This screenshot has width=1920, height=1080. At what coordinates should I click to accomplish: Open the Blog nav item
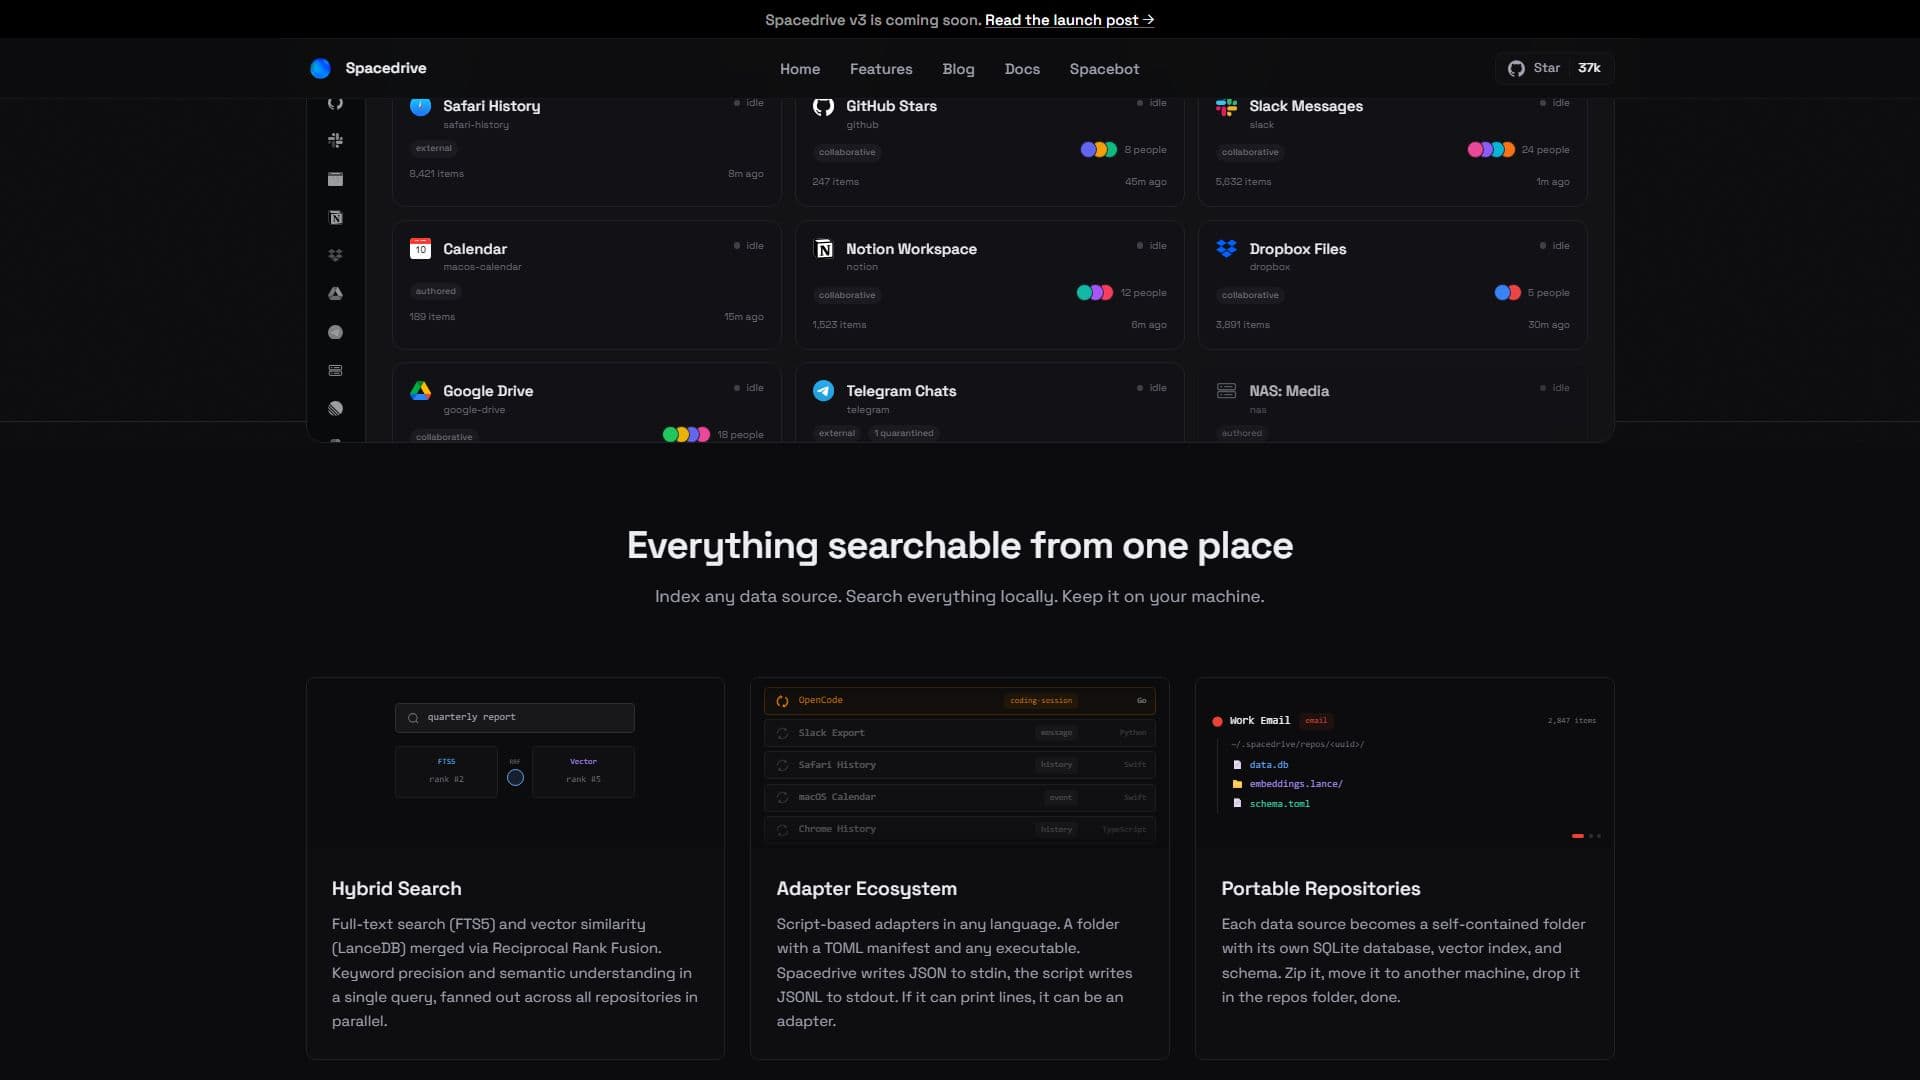click(x=958, y=69)
